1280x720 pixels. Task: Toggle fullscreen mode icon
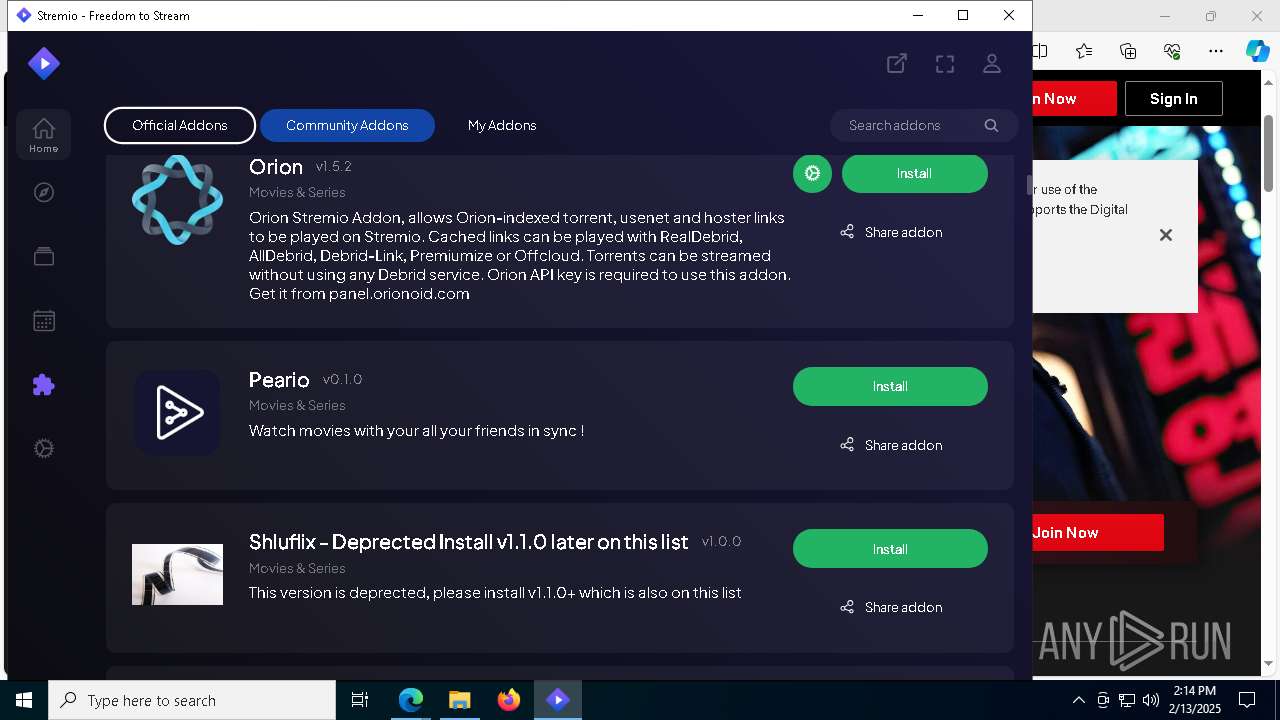945,64
